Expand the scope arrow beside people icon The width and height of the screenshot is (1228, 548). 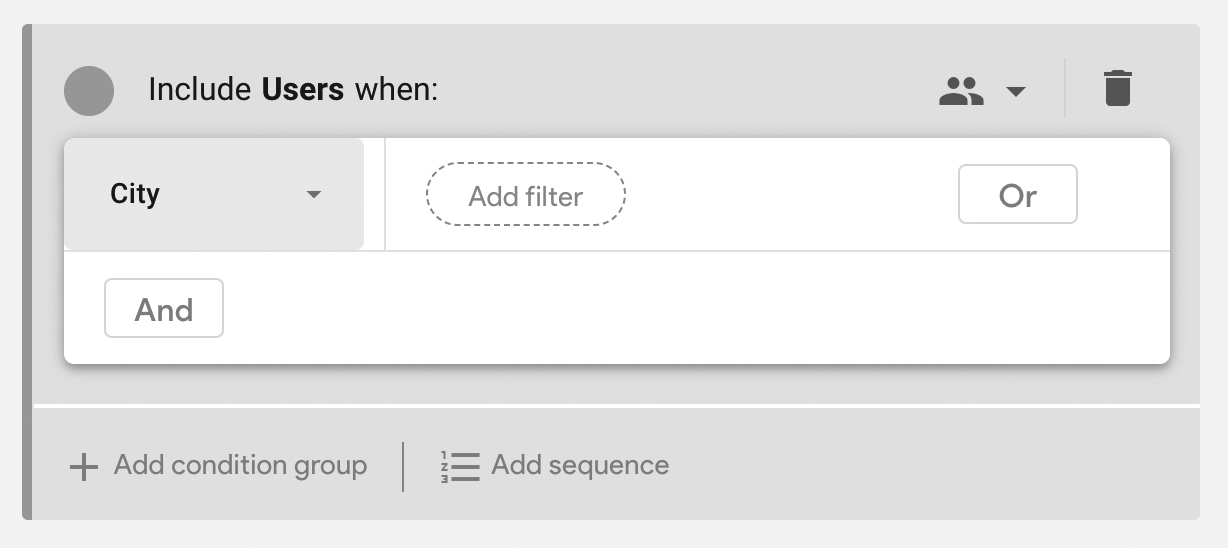1015,92
